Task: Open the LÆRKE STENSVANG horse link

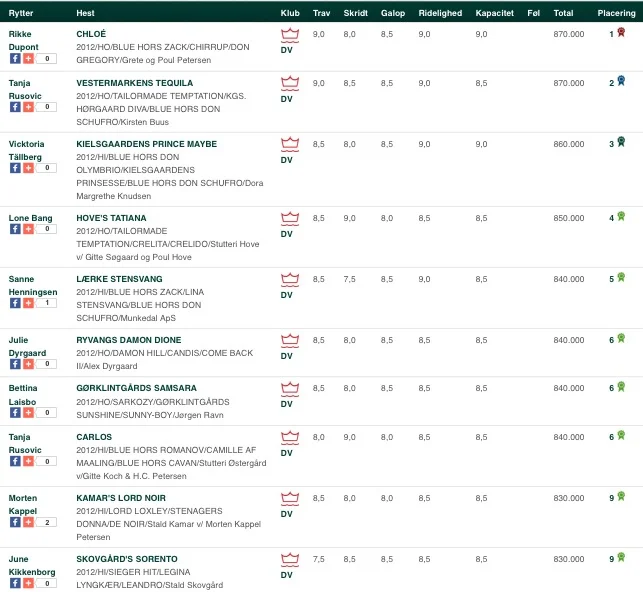Action: pos(119,279)
